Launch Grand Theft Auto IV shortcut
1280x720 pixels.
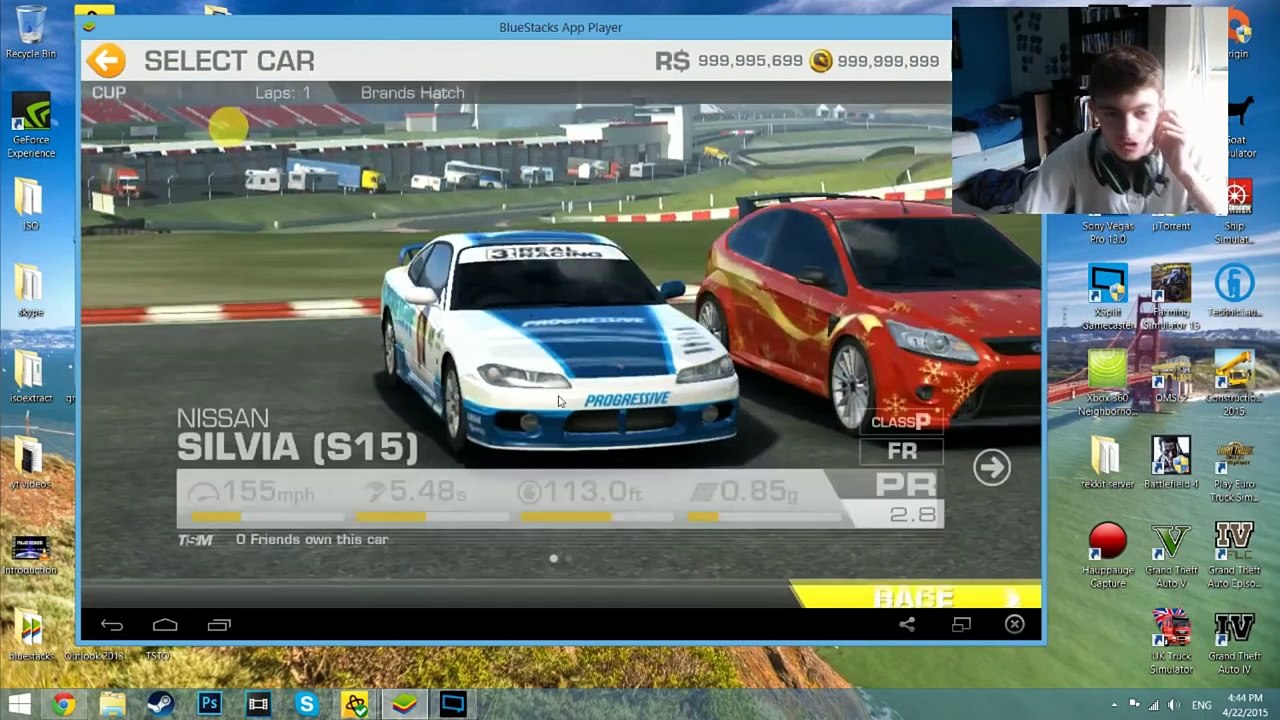(1234, 642)
